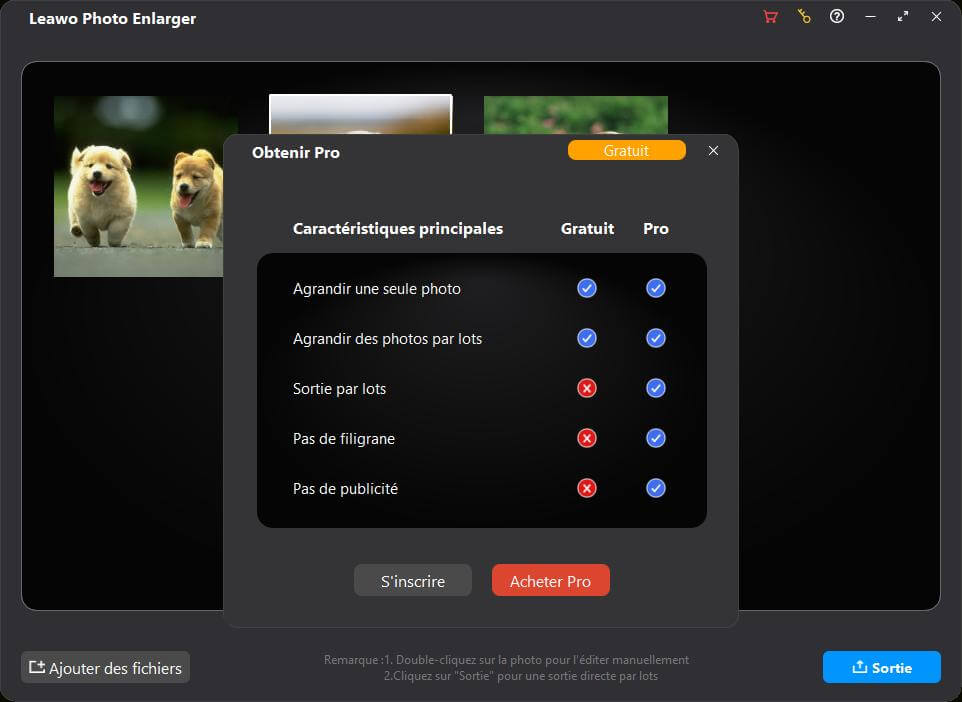This screenshot has height=702, width=962.
Task: Click the Acheter Pro button
Action: click(x=550, y=580)
